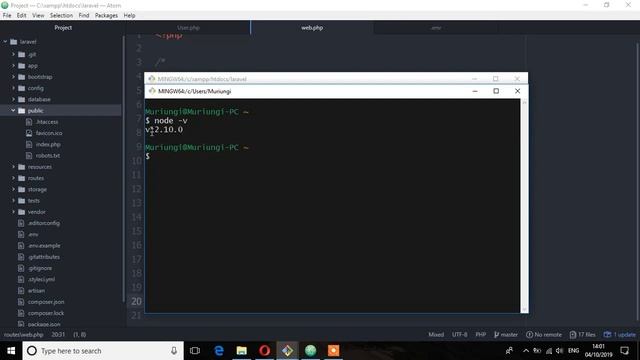Open robots.txt in tree
Image resolution: width=640 pixels, height=360 pixels.
[x=47, y=156]
